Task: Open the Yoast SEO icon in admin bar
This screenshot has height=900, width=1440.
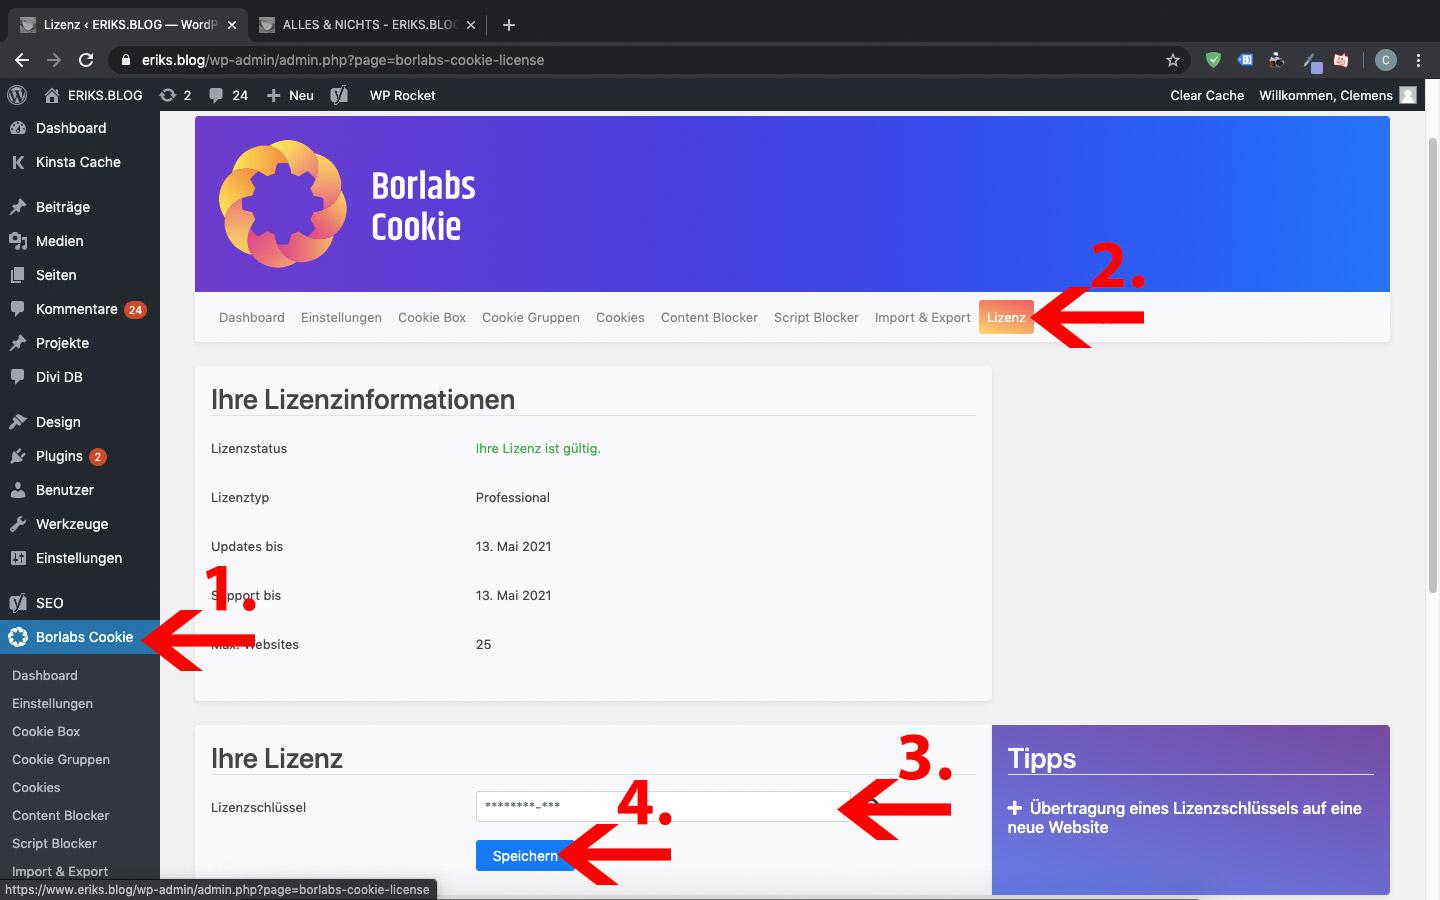Action: point(339,95)
